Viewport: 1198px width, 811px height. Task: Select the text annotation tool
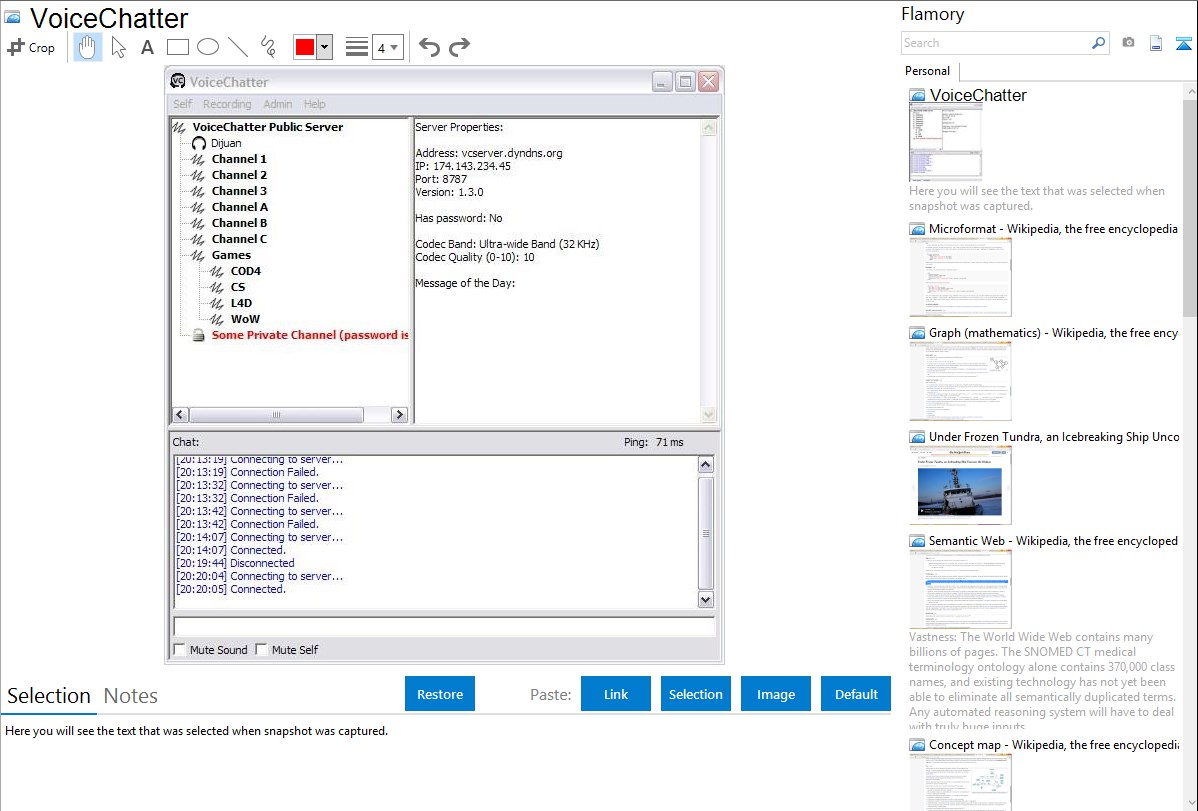147,47
